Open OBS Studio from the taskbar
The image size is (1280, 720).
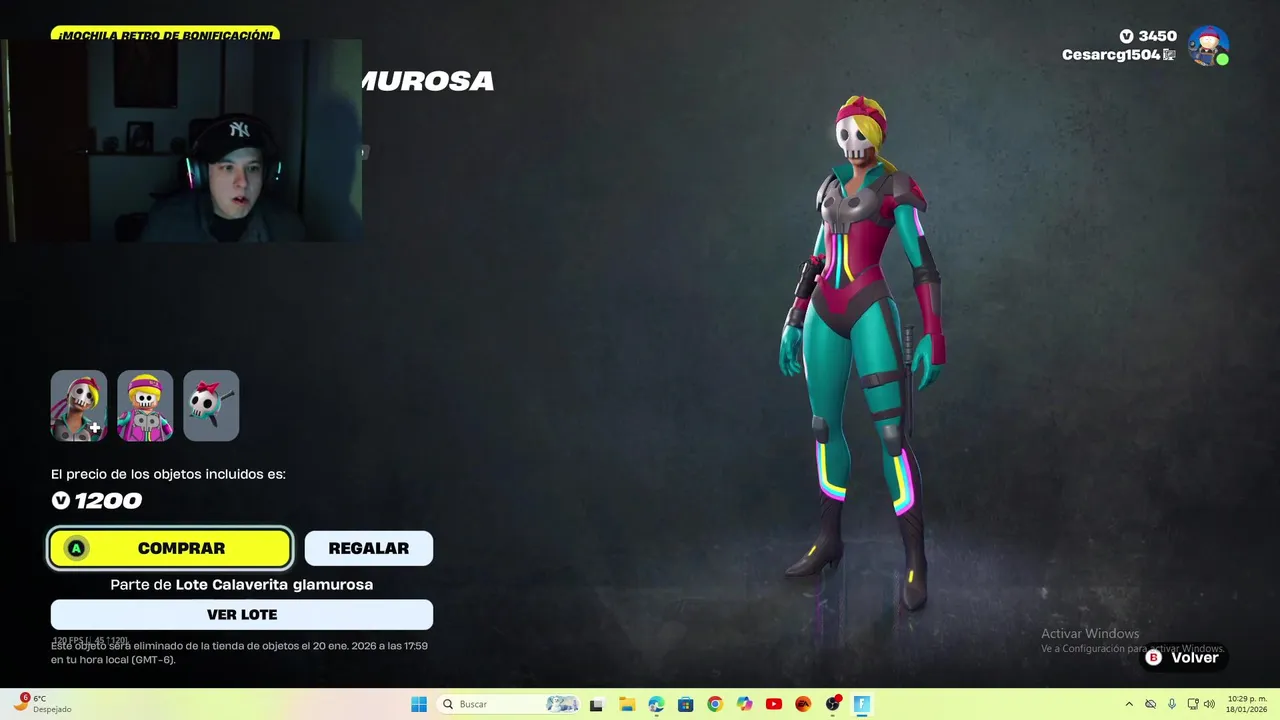point(833,704)
